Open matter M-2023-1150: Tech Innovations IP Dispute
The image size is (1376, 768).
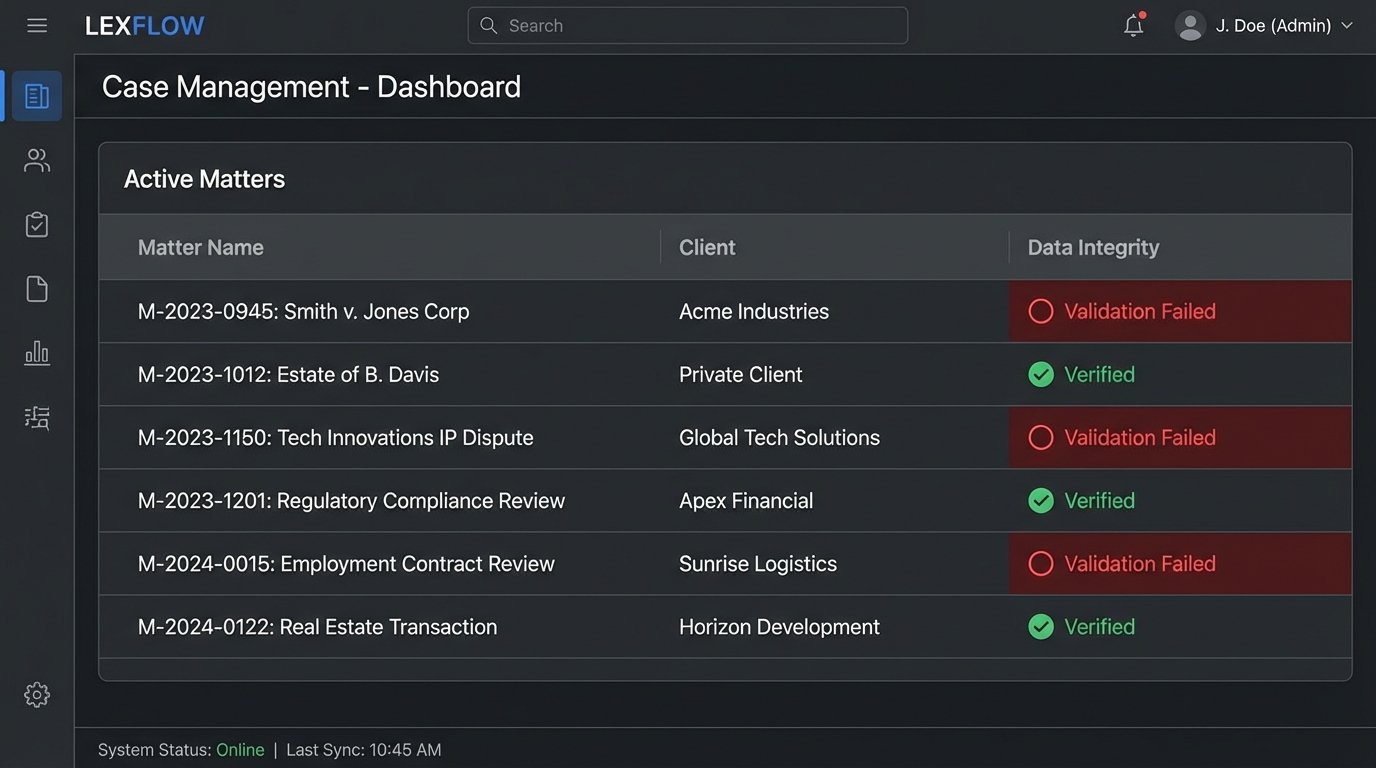[x=335, y=437]
